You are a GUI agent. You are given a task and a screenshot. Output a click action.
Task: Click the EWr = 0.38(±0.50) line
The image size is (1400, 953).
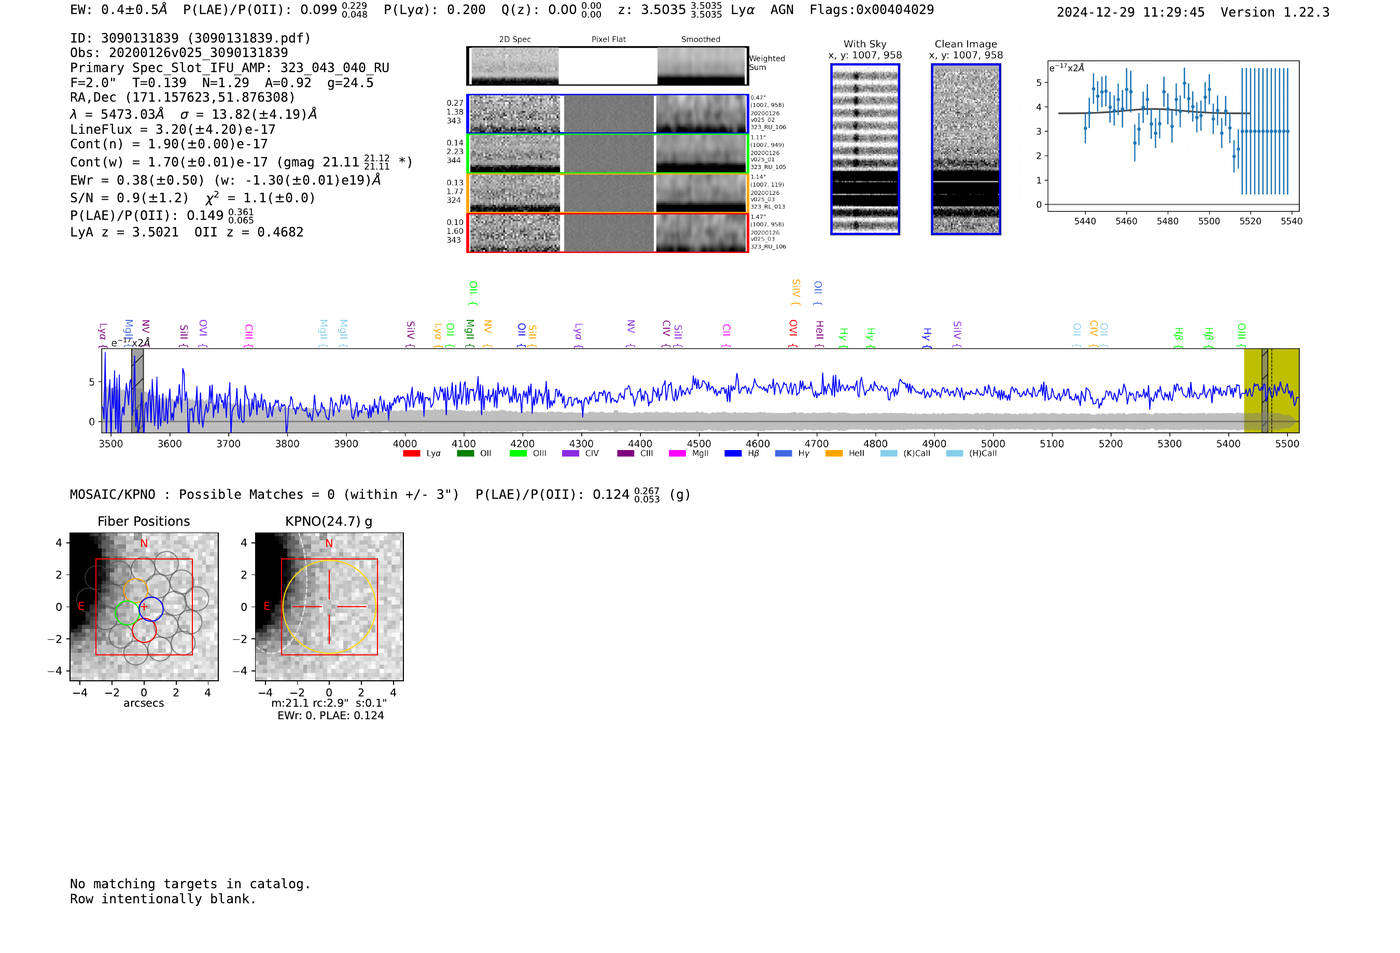point(226,180)
